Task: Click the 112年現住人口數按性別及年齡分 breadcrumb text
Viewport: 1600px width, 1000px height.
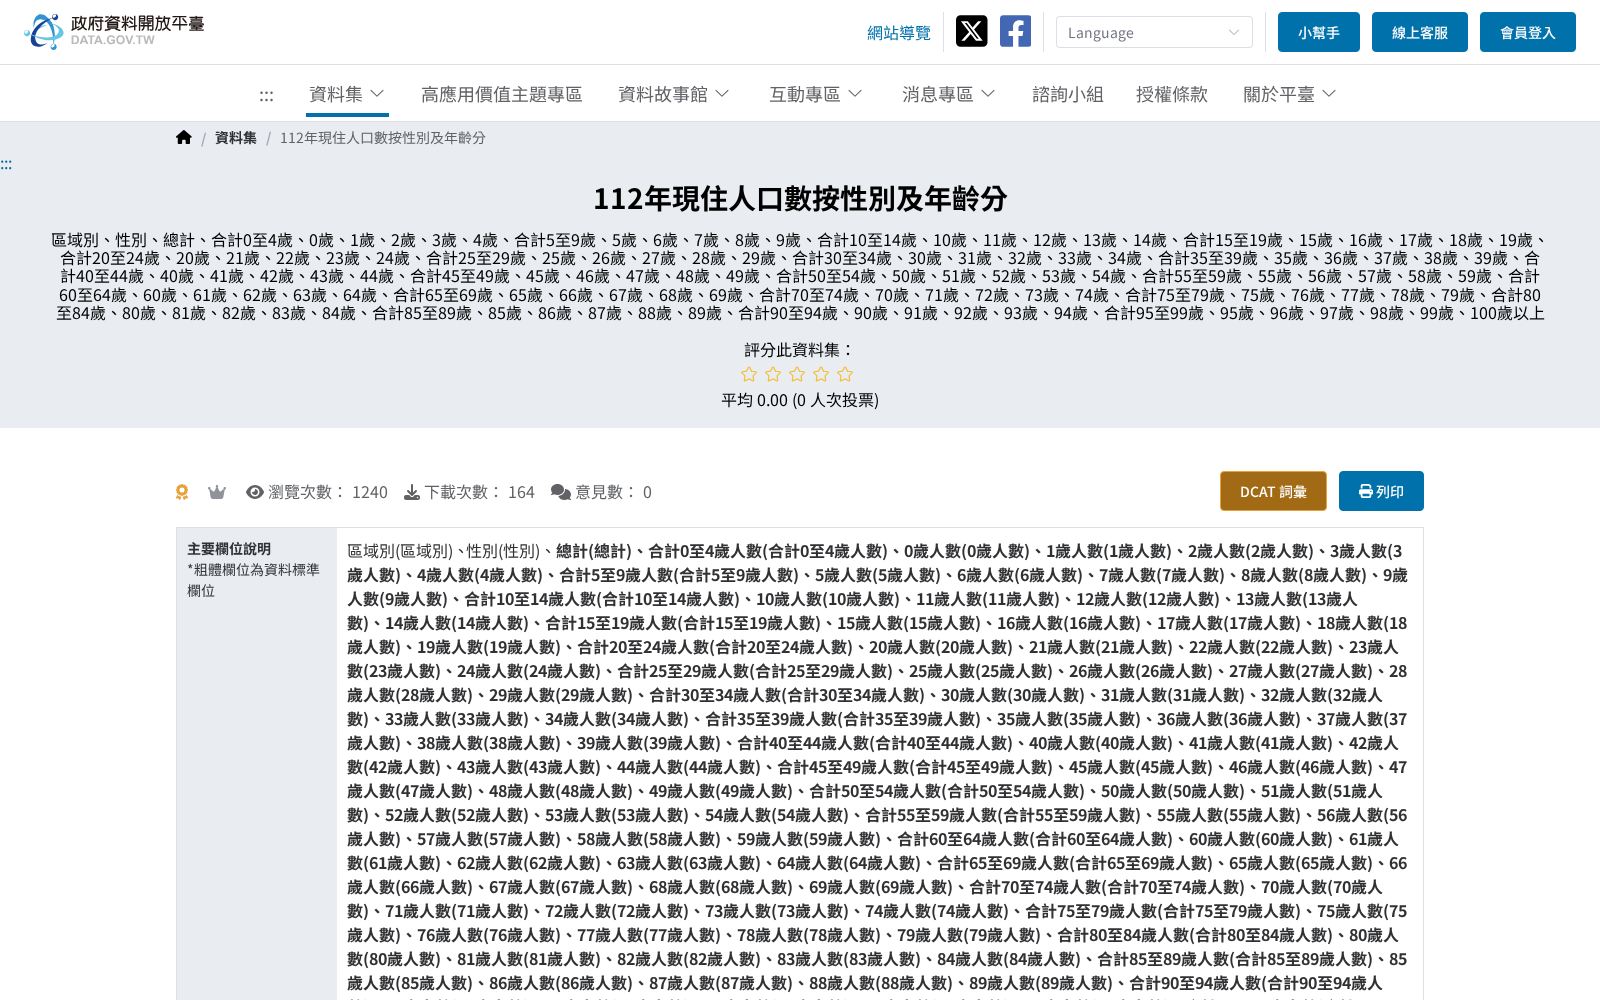Action: point(382,138)
